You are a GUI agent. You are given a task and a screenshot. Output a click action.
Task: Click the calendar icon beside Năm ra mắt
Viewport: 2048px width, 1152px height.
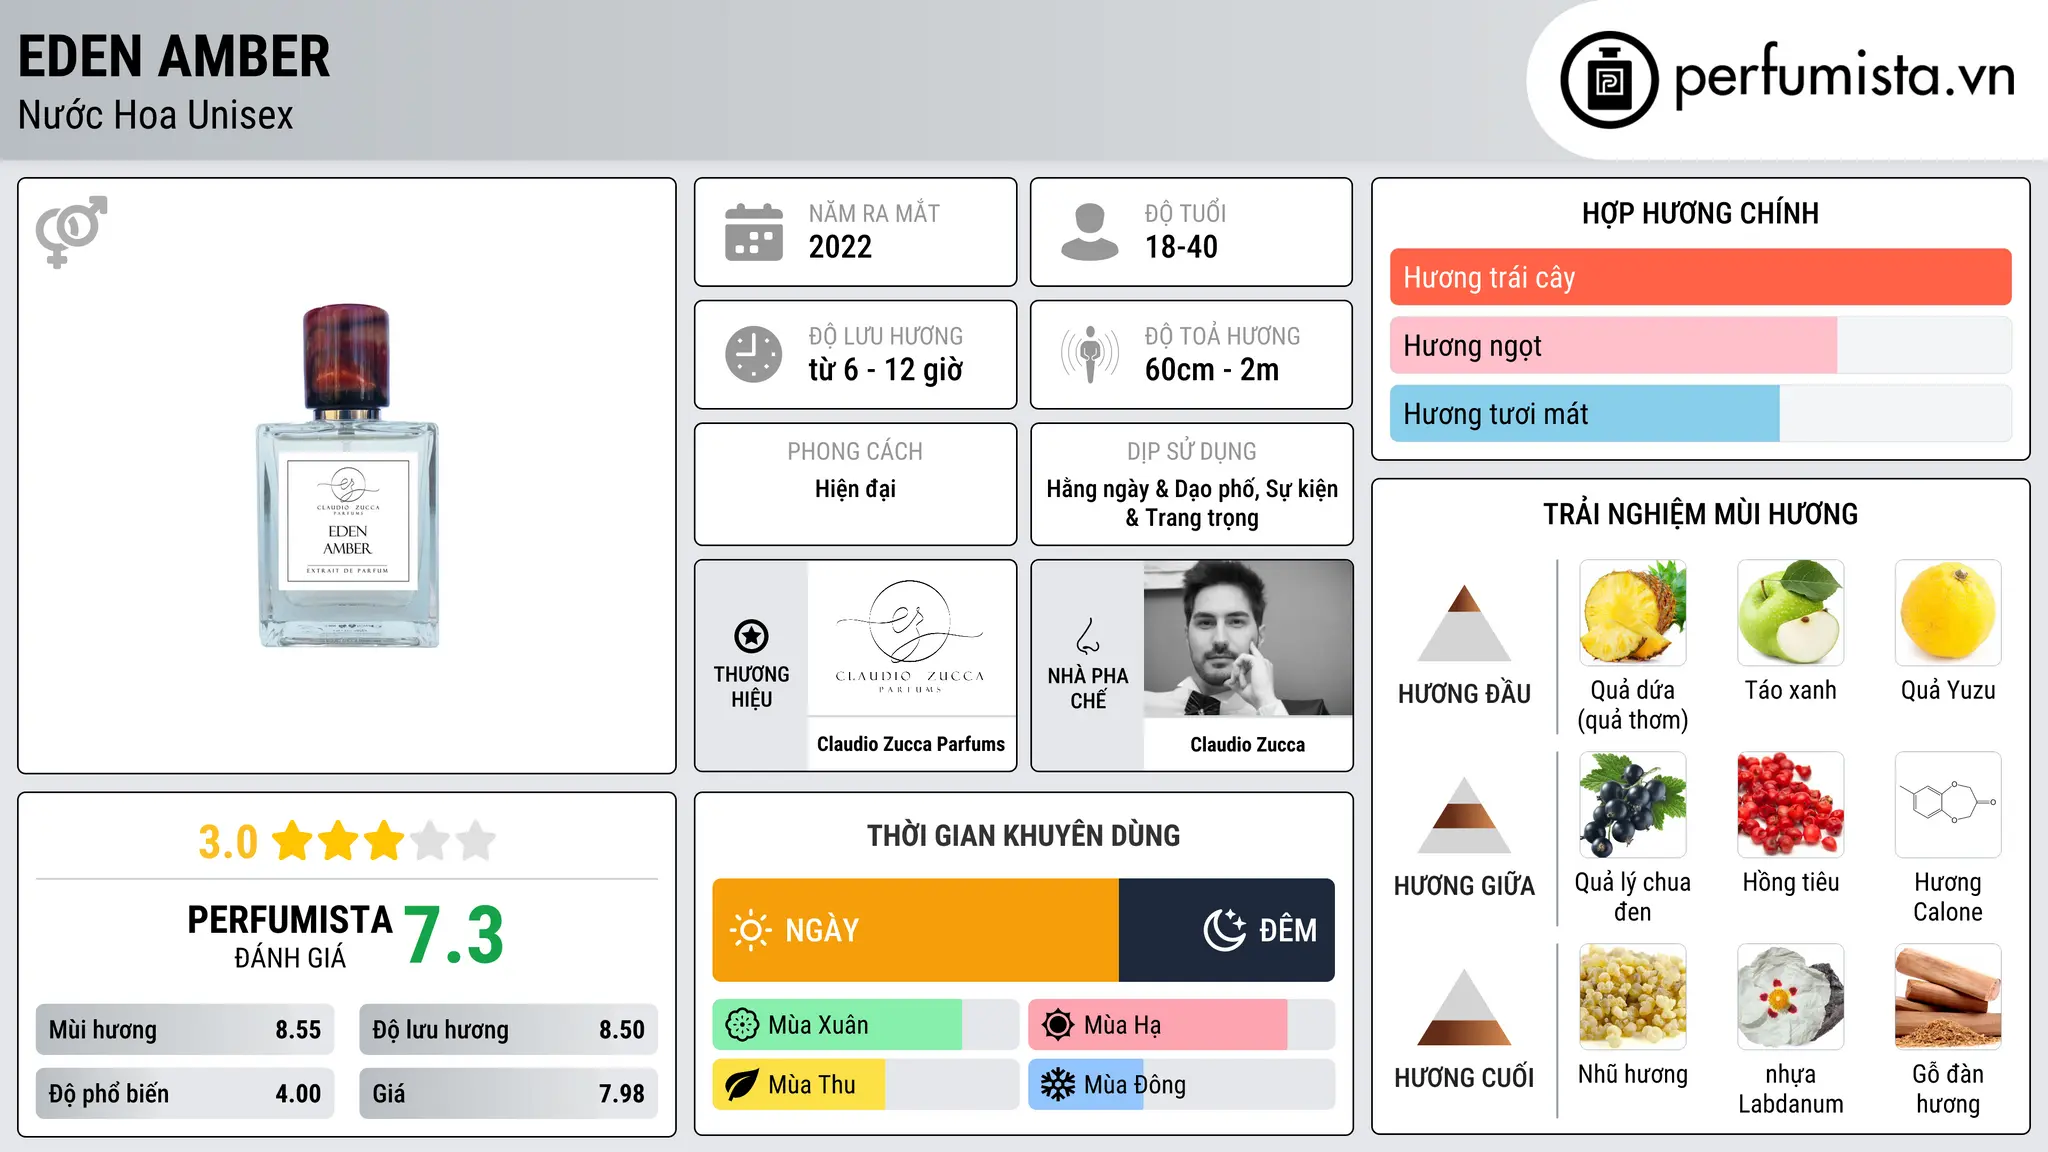754,232
